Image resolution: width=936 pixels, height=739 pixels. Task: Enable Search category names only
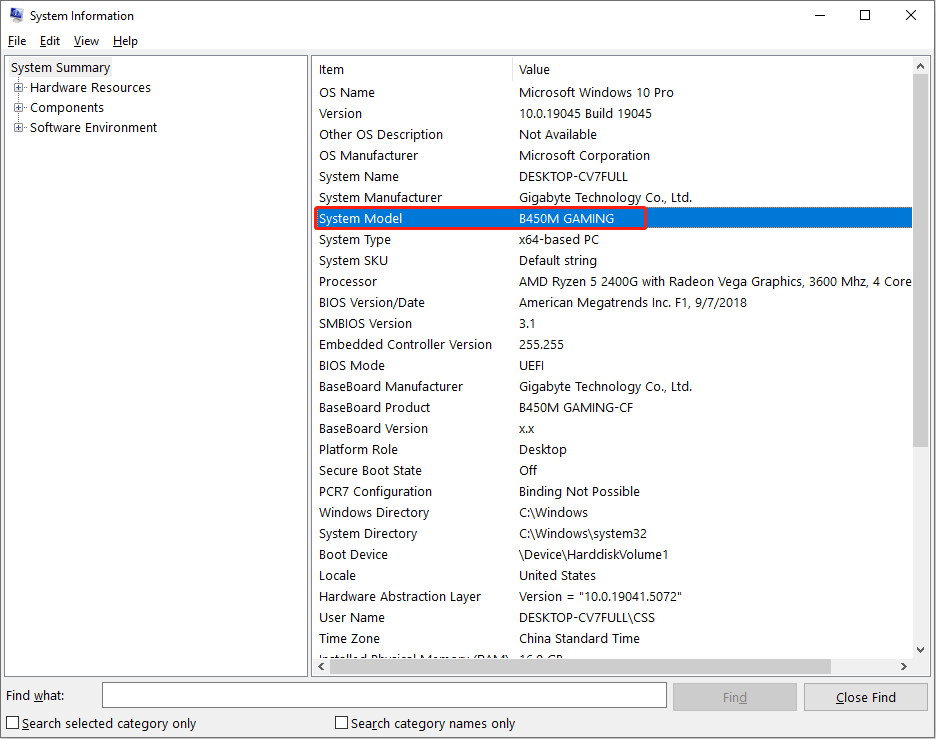coord(341,721)
